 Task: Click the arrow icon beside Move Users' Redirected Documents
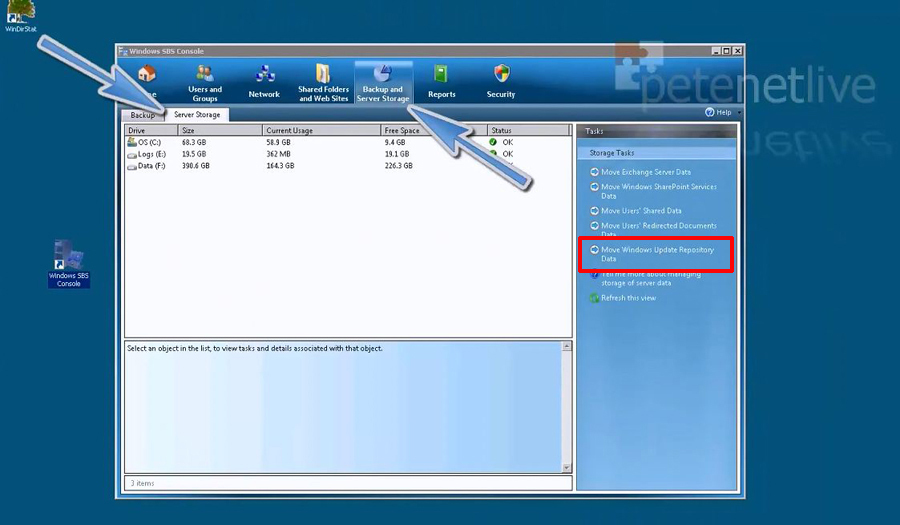click(x=595, y=225)
